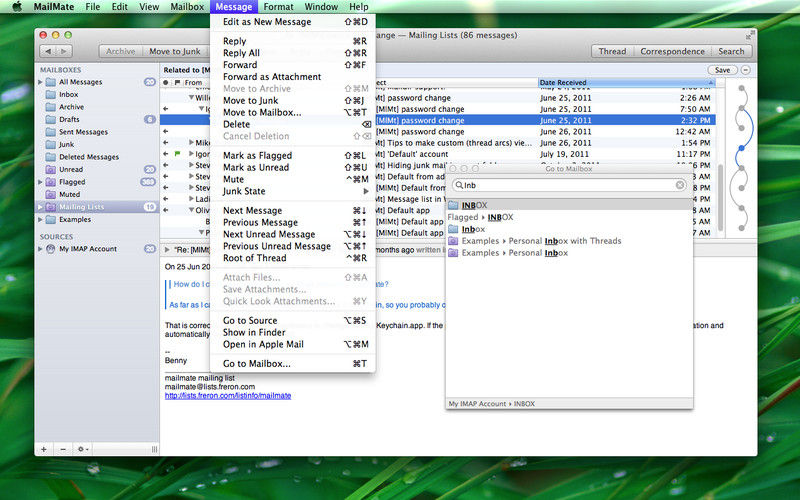The width and height of the screenshot is (800, 500).
Task: Choose Reply from Message menu
Action: pyautogui.click(x=293, y=41)
